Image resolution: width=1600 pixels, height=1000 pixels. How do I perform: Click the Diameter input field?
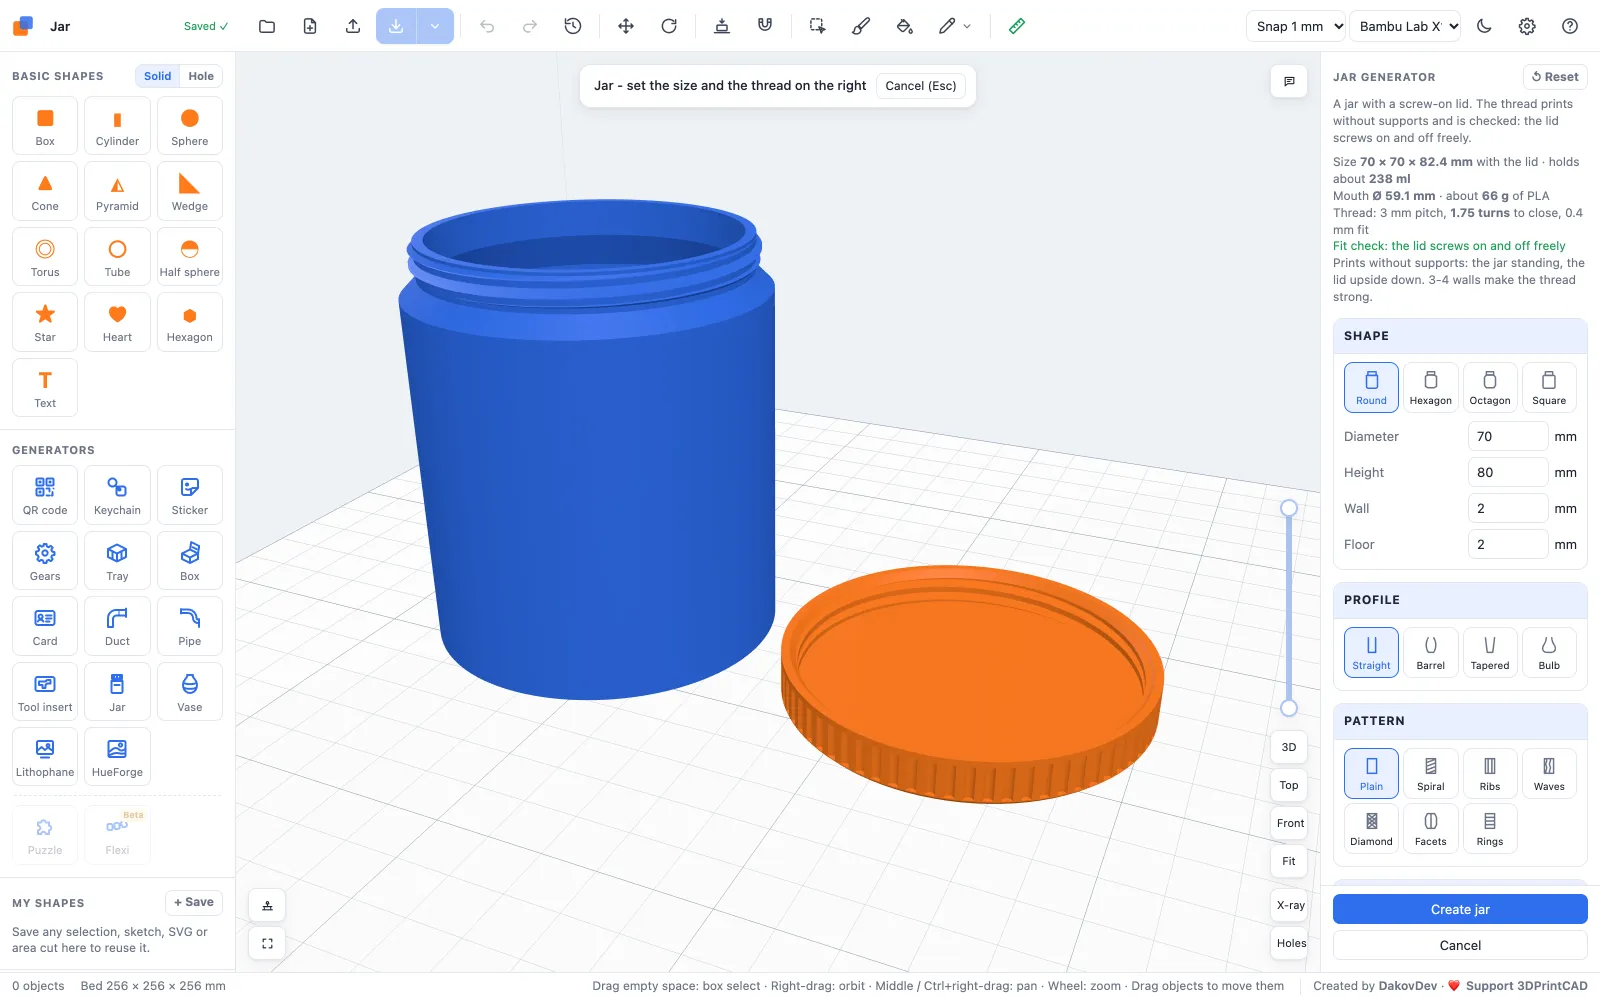click(1508, 436)
